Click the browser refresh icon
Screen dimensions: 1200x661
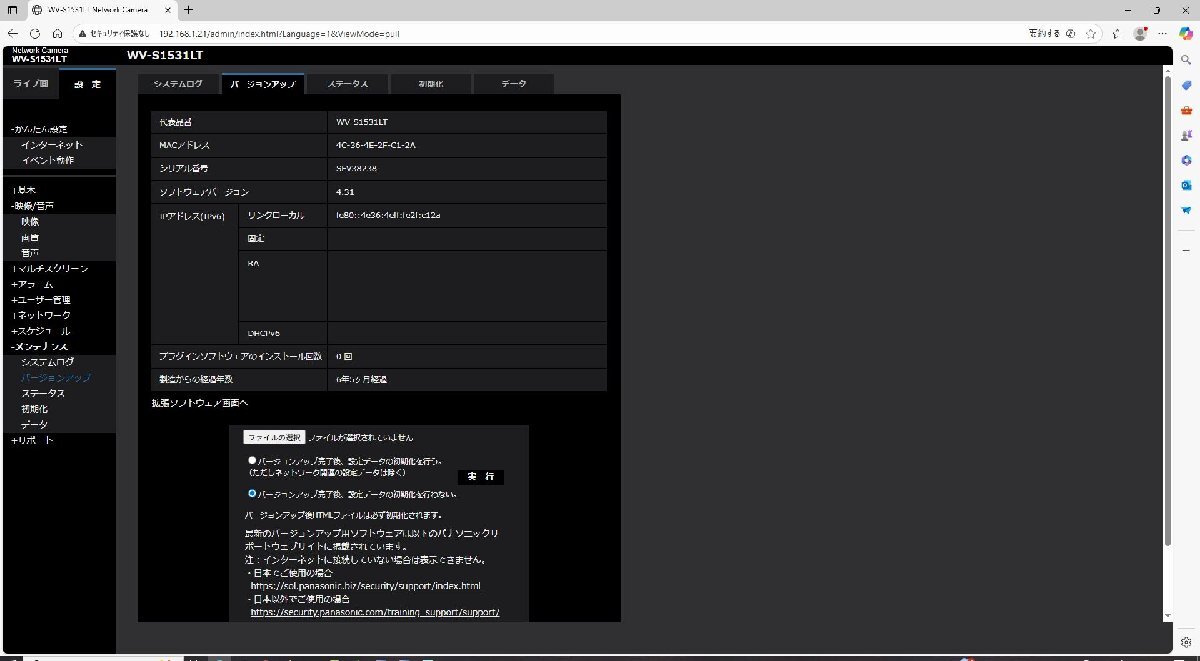tap(34, 33)
